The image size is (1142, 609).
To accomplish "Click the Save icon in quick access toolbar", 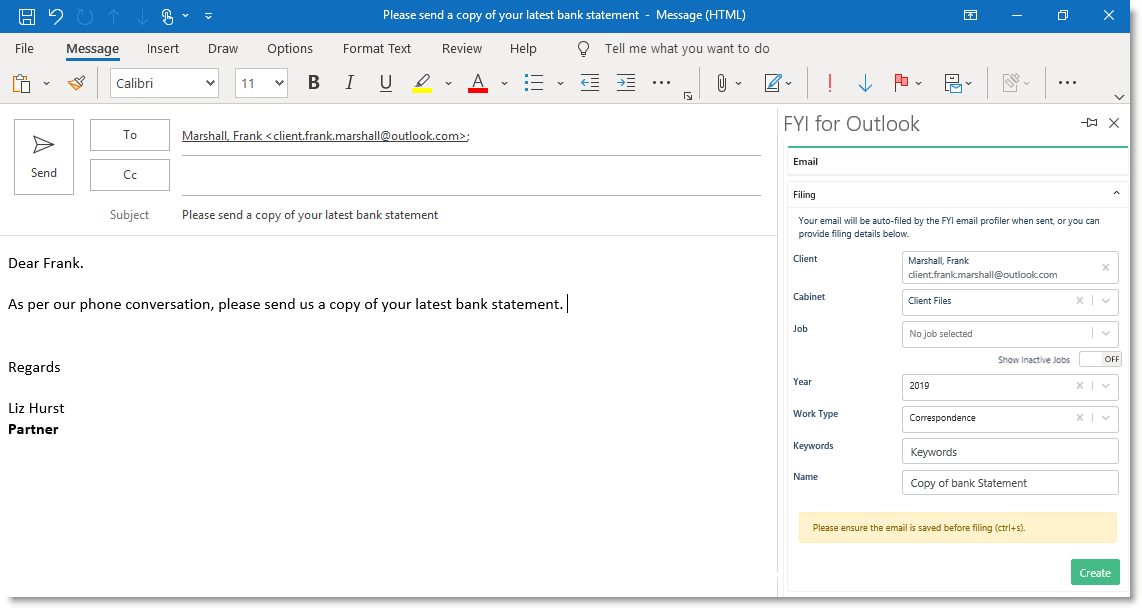I will click(x=27, y=15).
